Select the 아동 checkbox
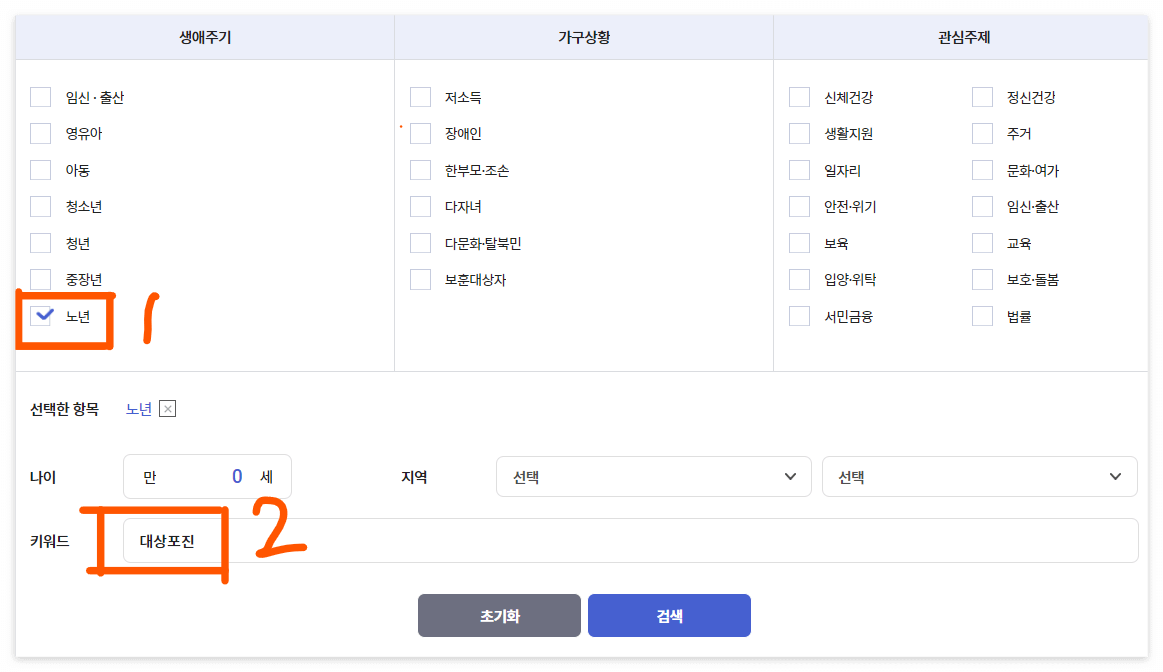Viewport: 1163px width, 672px height. point(40,170)
